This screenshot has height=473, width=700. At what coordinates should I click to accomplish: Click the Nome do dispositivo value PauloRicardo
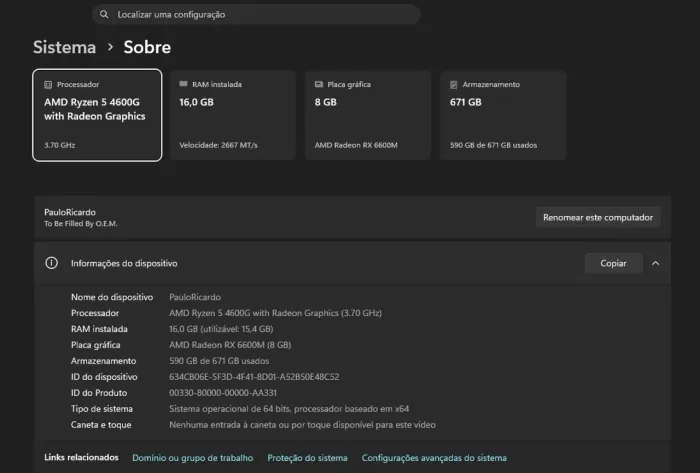point(195,297)
